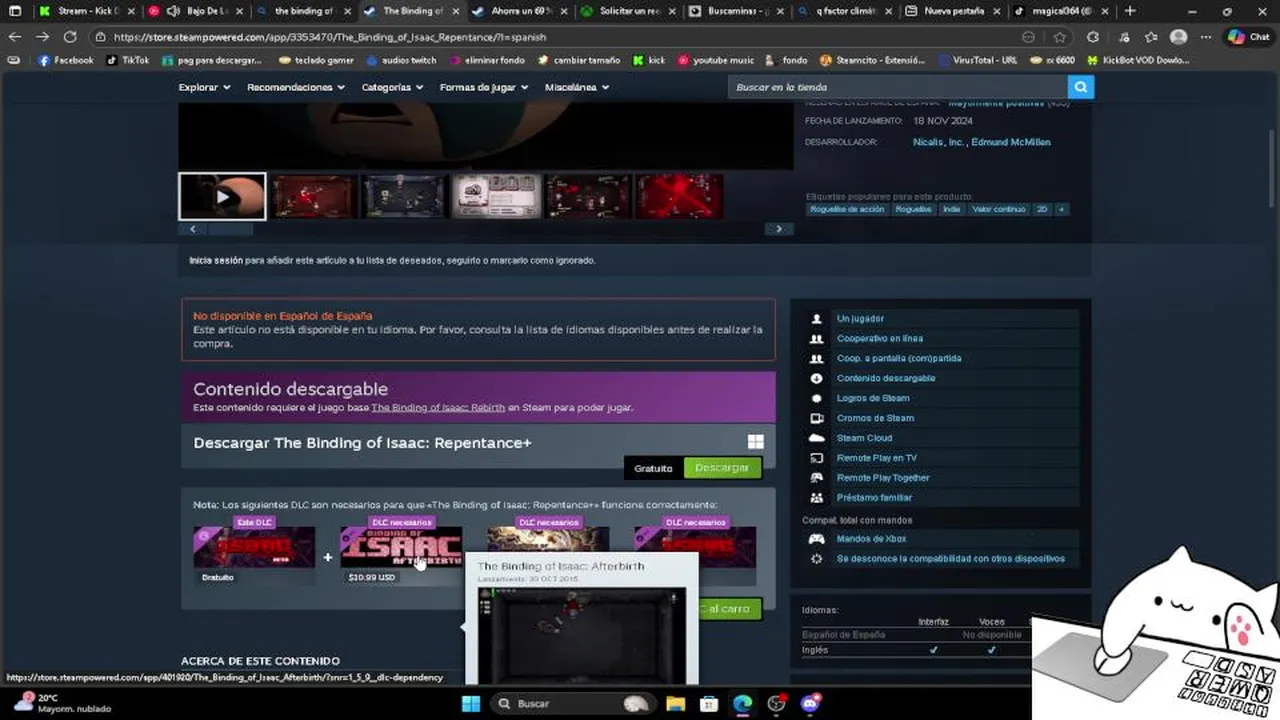Expand the Recomendaciones dropdown menu
The image size is (1280, 720).
pyautogui.click(x=296, y=87)
